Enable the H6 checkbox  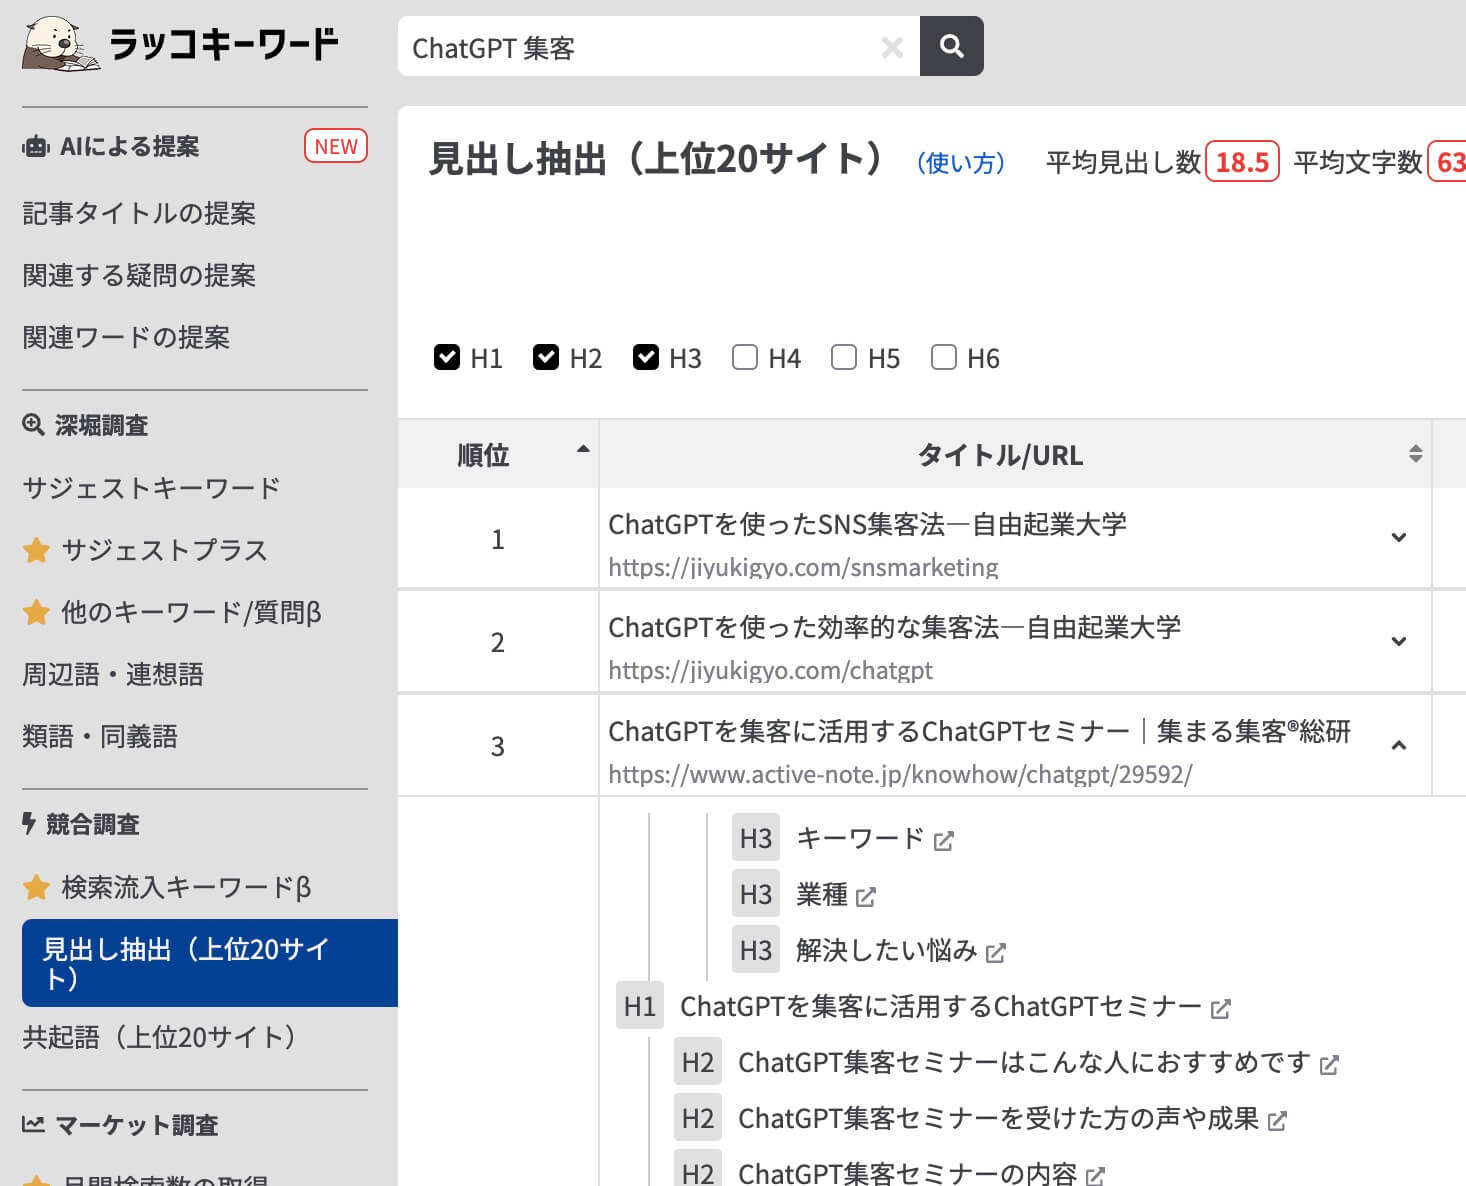[x=944, y=357]
